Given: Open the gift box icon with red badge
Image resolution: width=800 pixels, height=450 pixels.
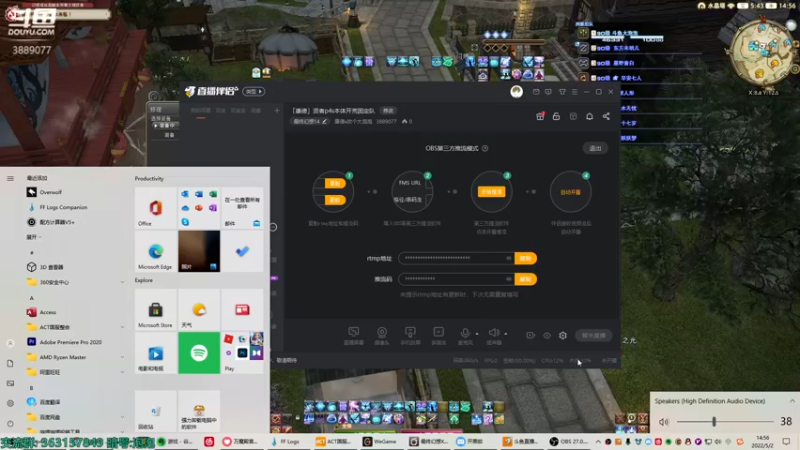Looking at the screenshot, I should tap(540, 116).
